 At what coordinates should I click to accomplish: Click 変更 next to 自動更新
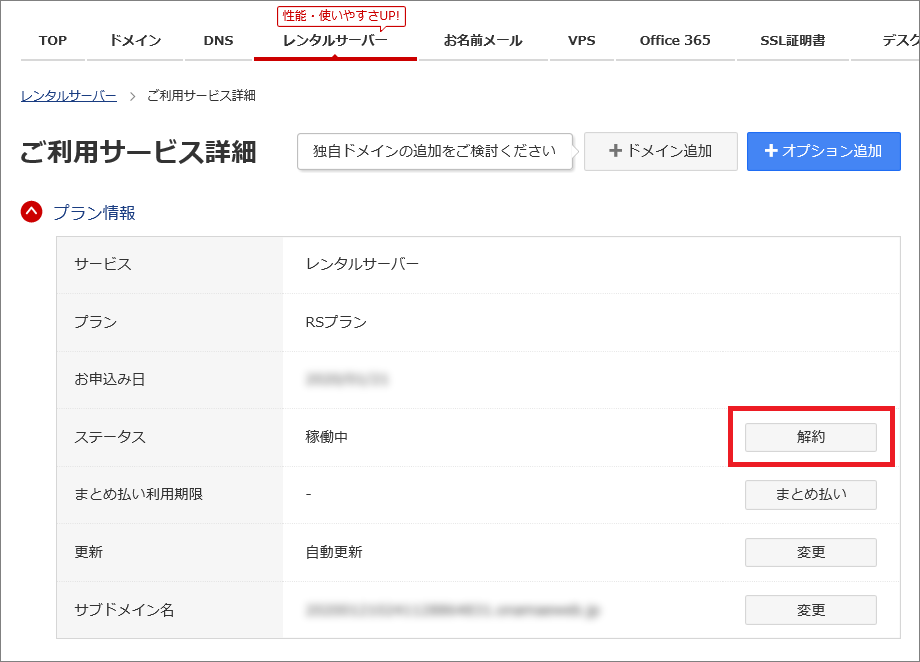(x=810, y=552)
